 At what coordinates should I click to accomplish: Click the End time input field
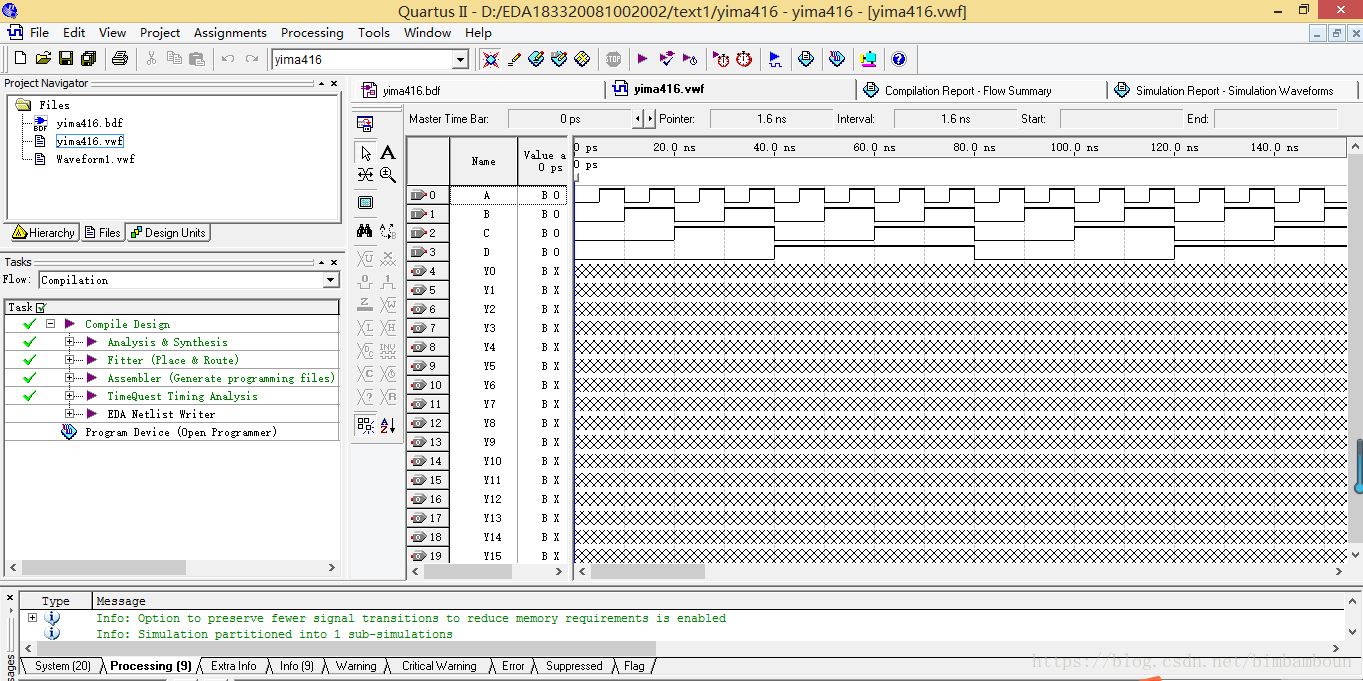(1275, 119)
